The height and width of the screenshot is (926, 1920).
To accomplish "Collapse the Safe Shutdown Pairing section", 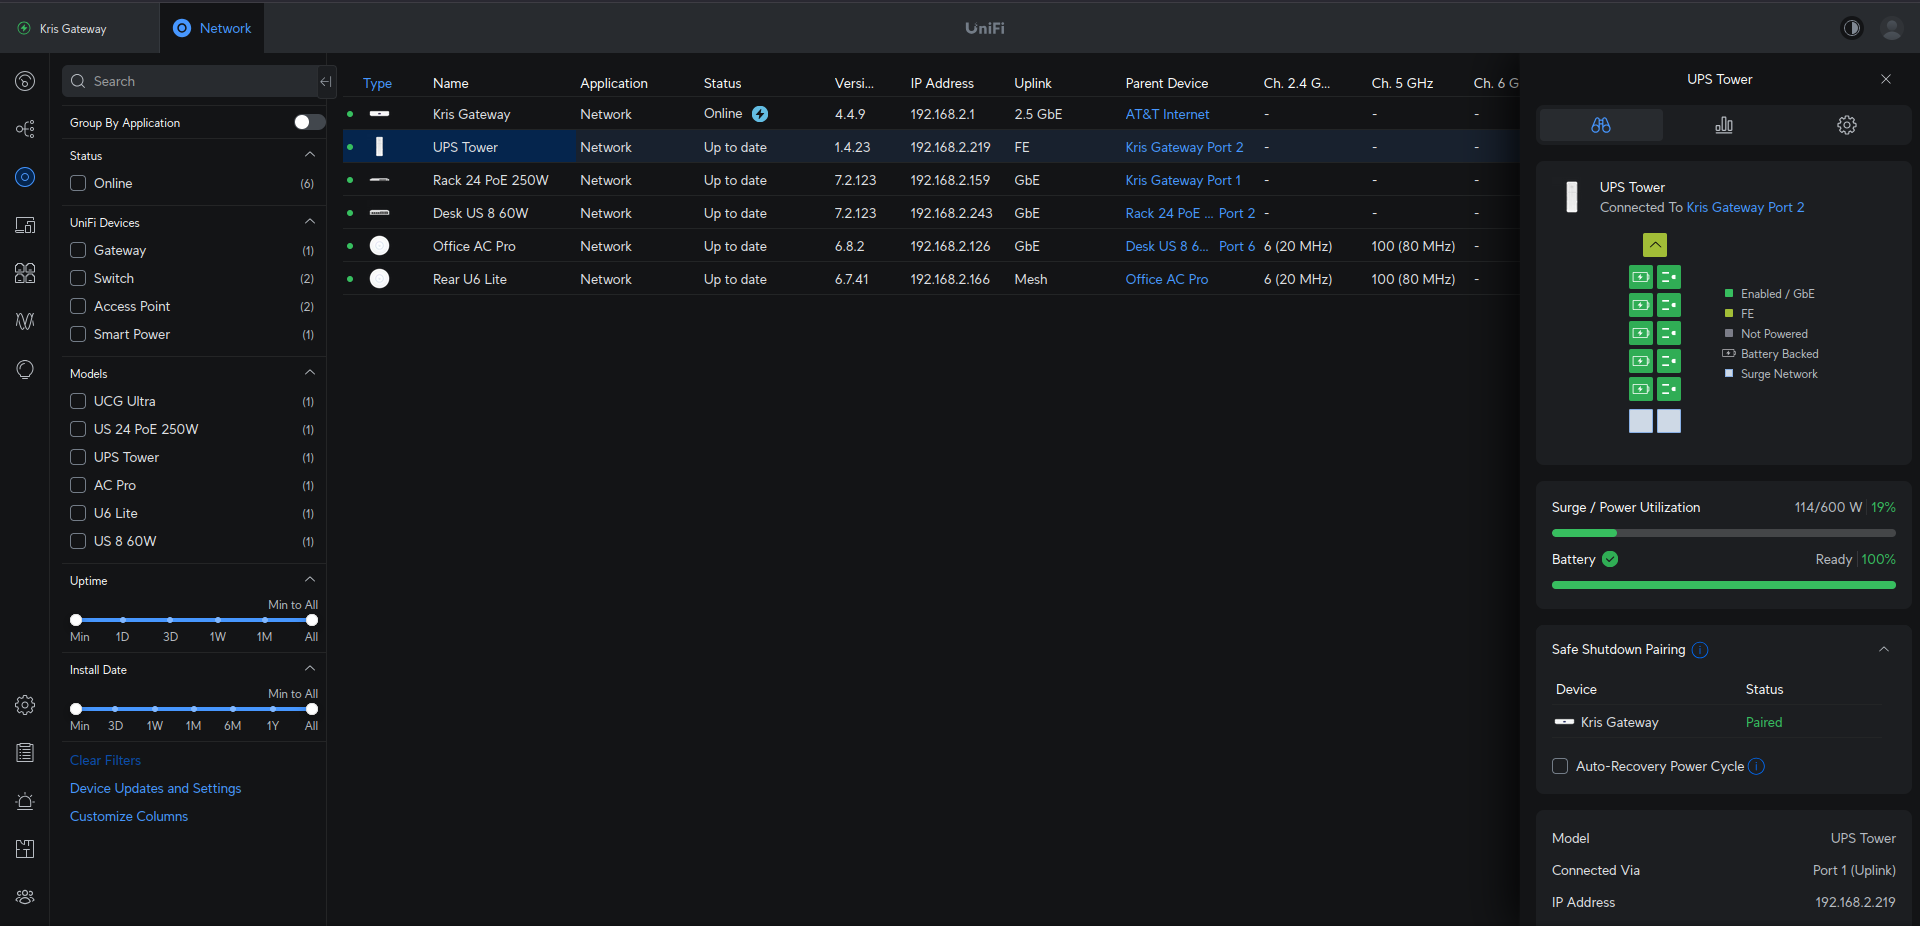I will click(x=1883, y=649).
